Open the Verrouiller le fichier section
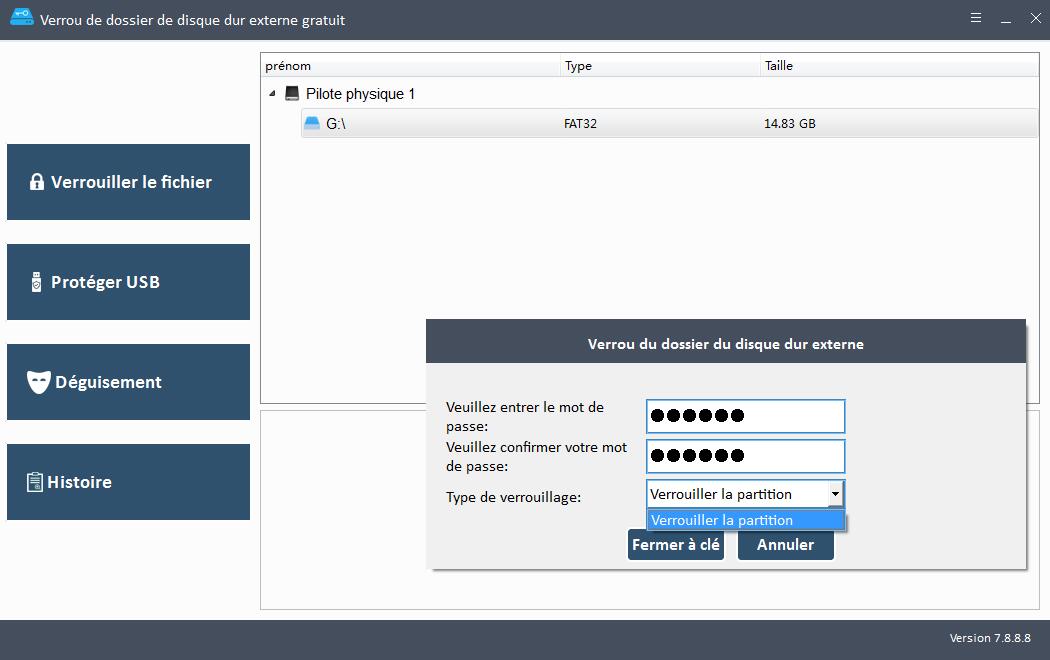This screenshot has height=660, width=1050. [129, 181]
